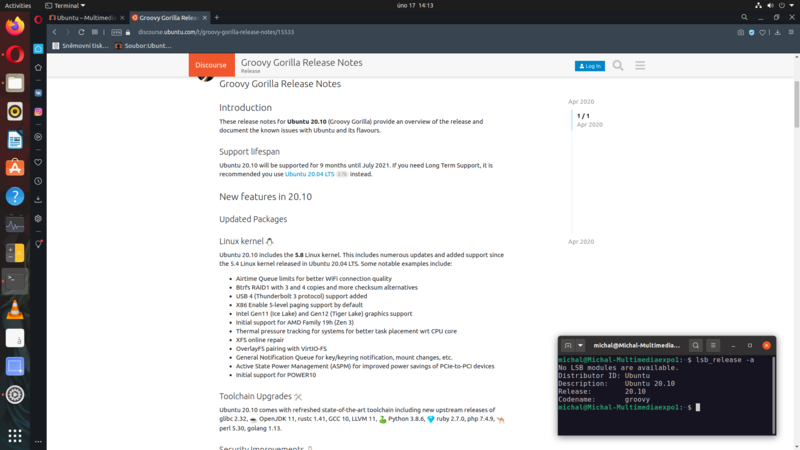This screenshot has height=450, width=800.
Task: Open the clock and calendar in top bar
Action: coord(415,6)
